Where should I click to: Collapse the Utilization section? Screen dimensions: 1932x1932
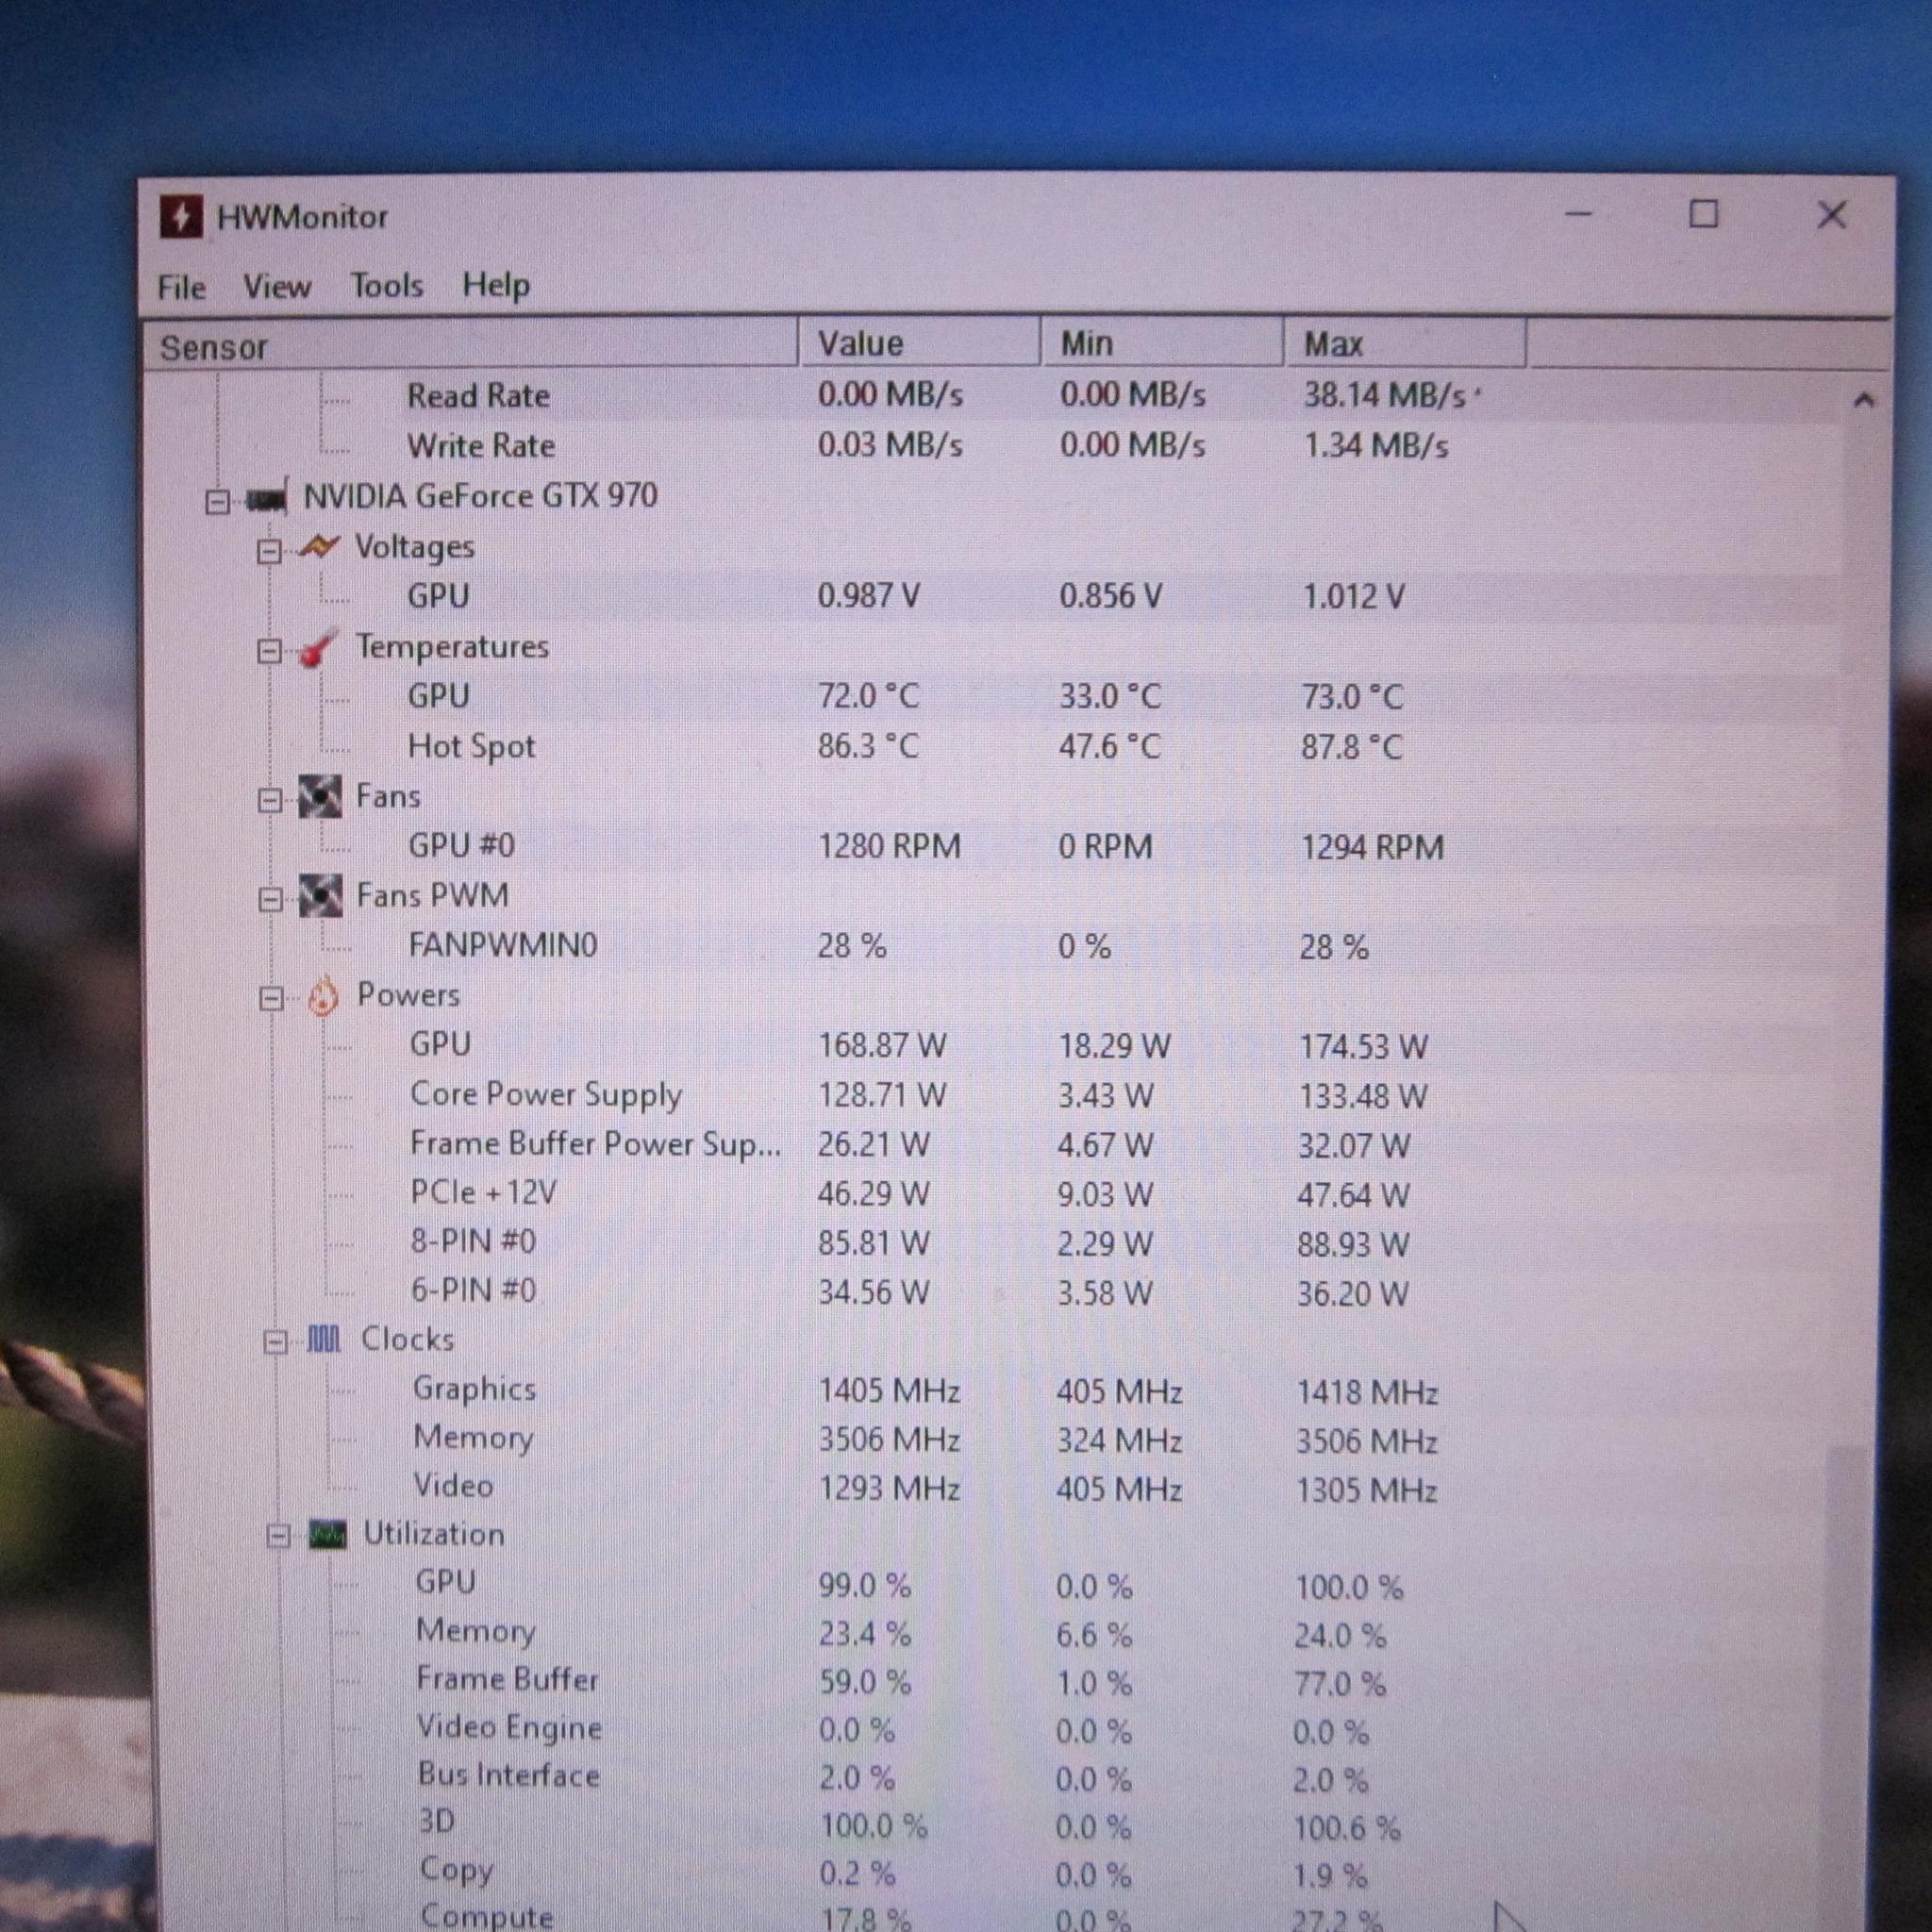[x=279, y=1537]
